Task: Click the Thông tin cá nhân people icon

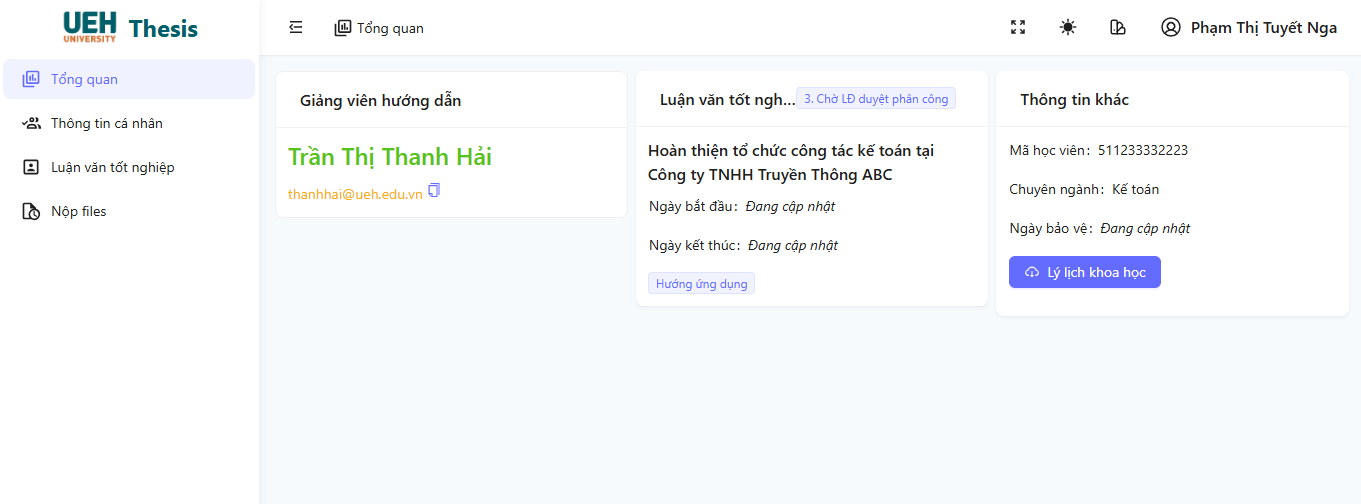Action: pos(31,123)
